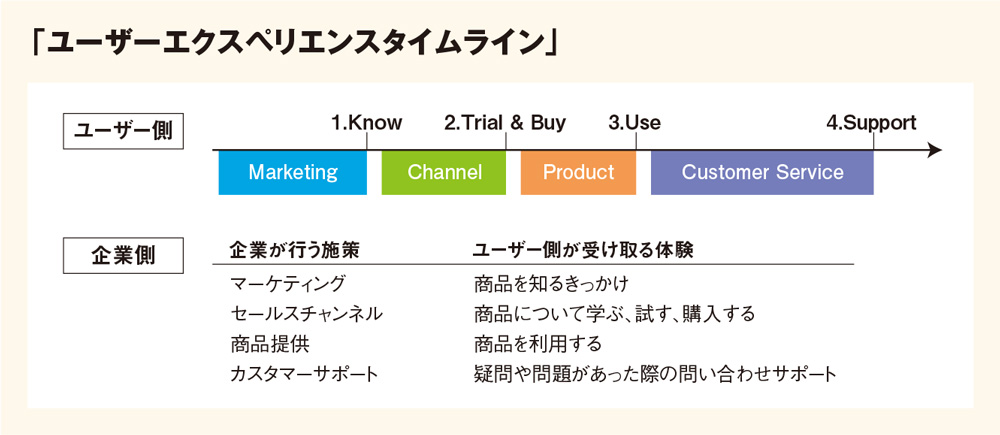Click the 企業が行う施策 column header
This screenshot has width=1000, height=435.
[295, 251]
